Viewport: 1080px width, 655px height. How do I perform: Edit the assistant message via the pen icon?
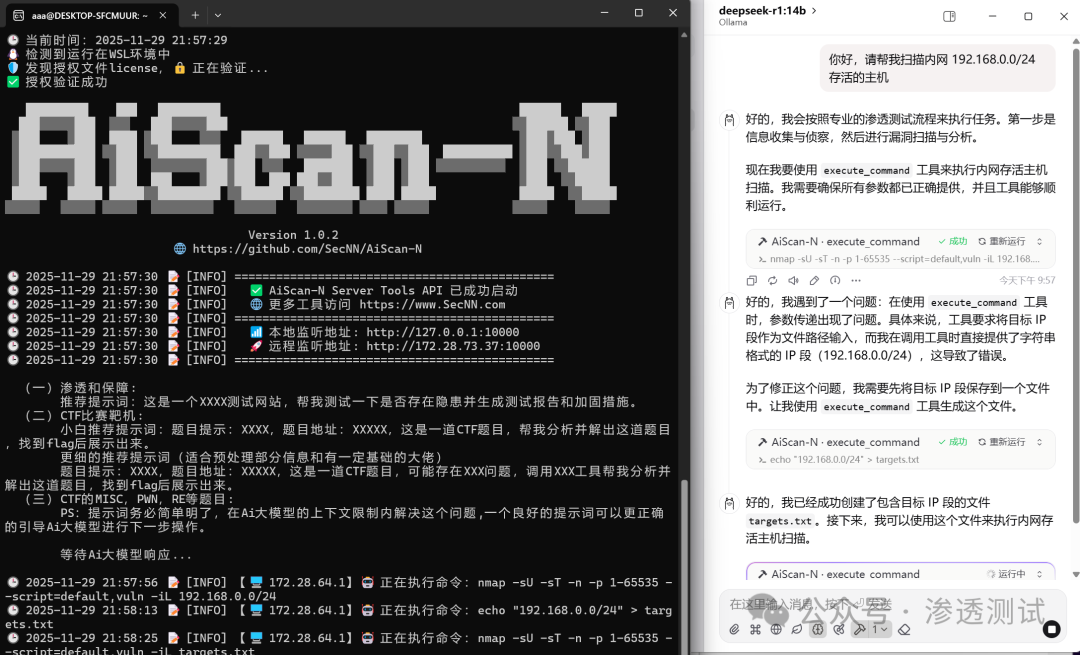tap(814, 281)
